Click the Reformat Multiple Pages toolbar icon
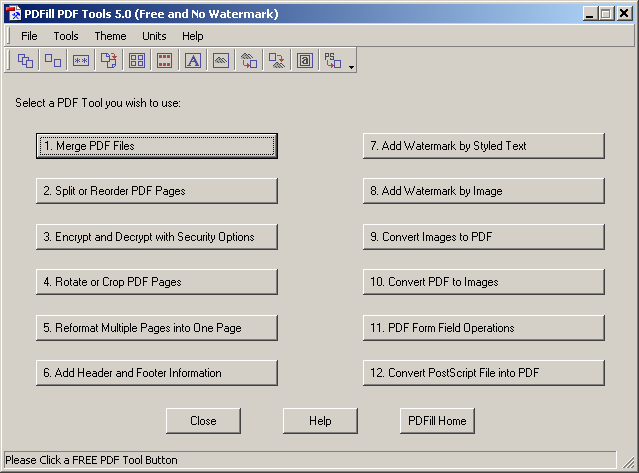The image size is (639, 473). (137, 61)
